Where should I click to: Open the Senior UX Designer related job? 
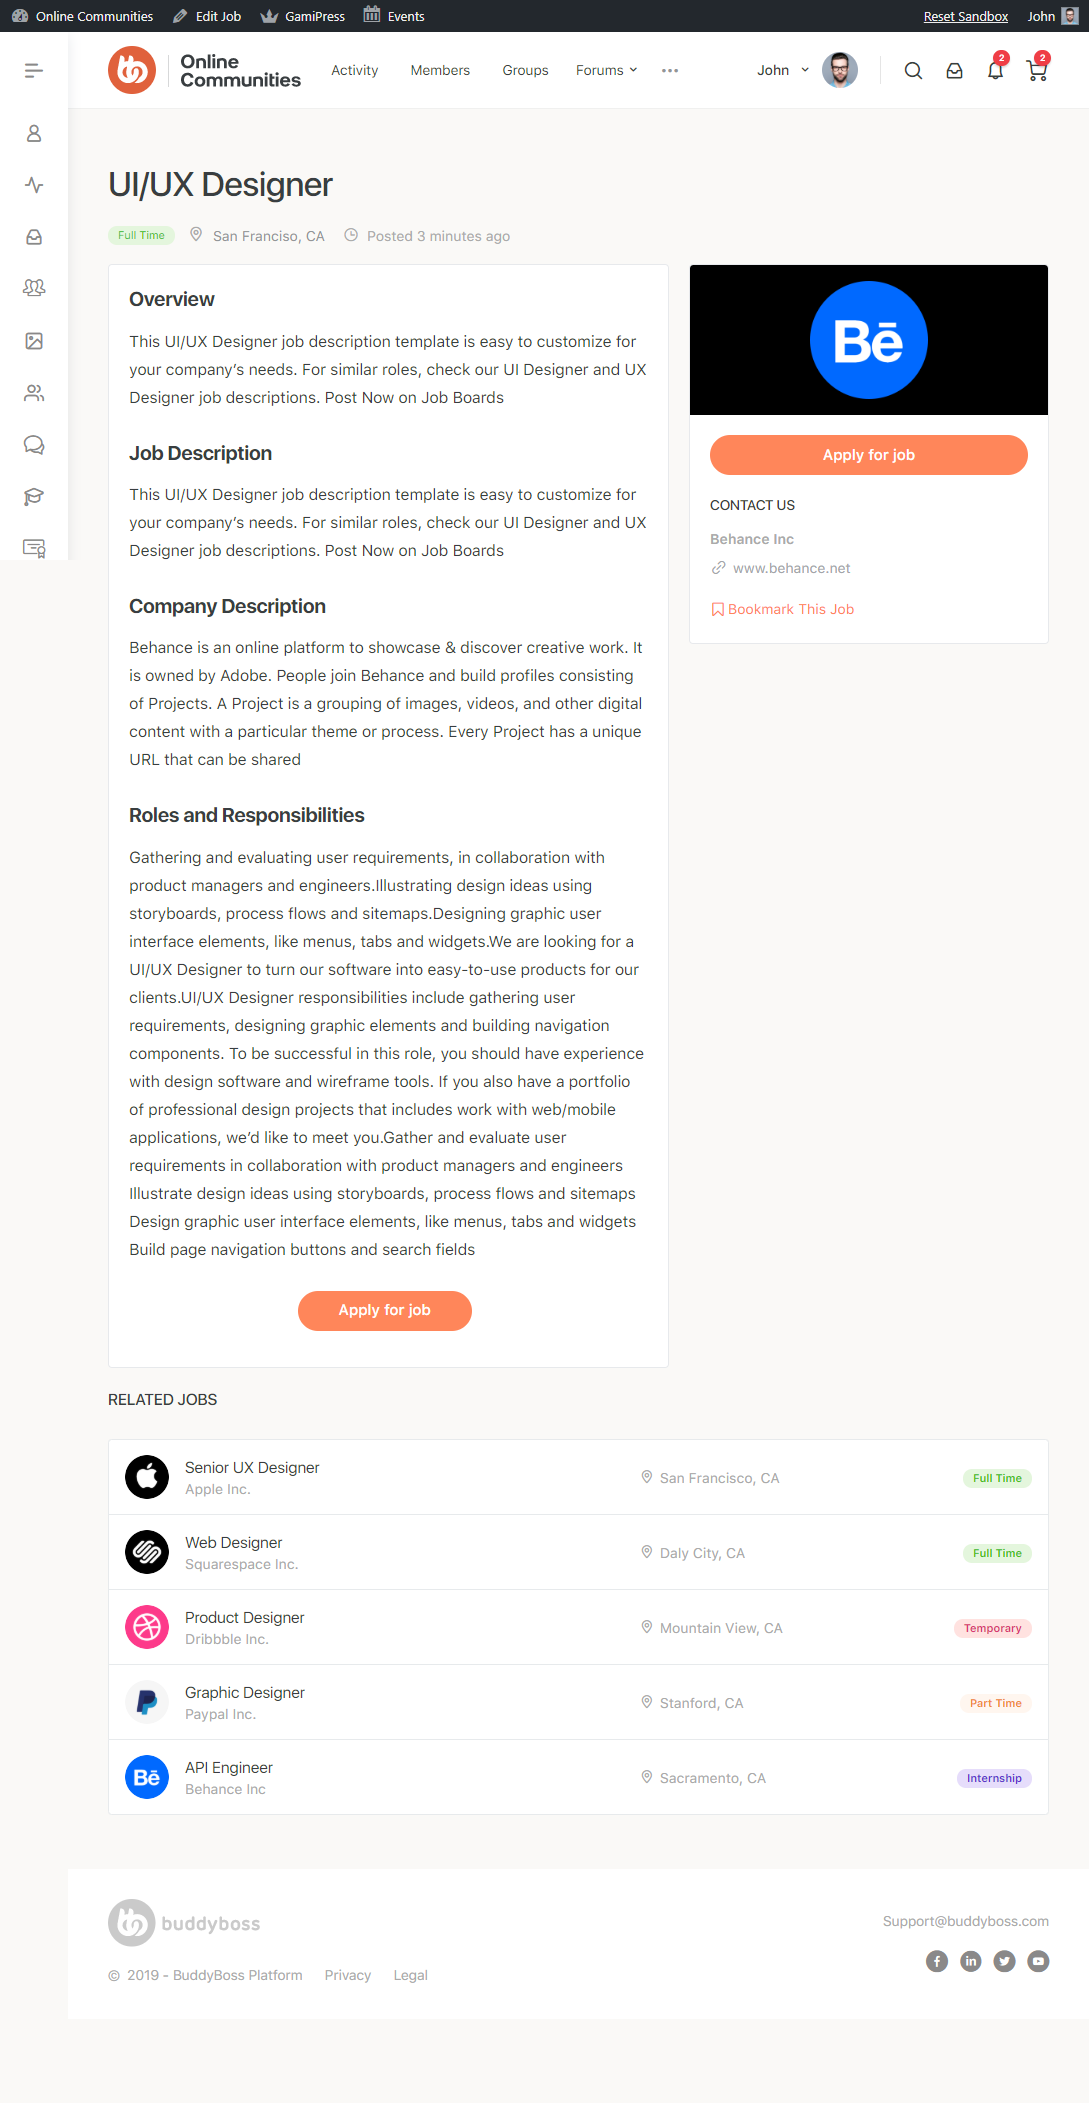(252, 1467)
